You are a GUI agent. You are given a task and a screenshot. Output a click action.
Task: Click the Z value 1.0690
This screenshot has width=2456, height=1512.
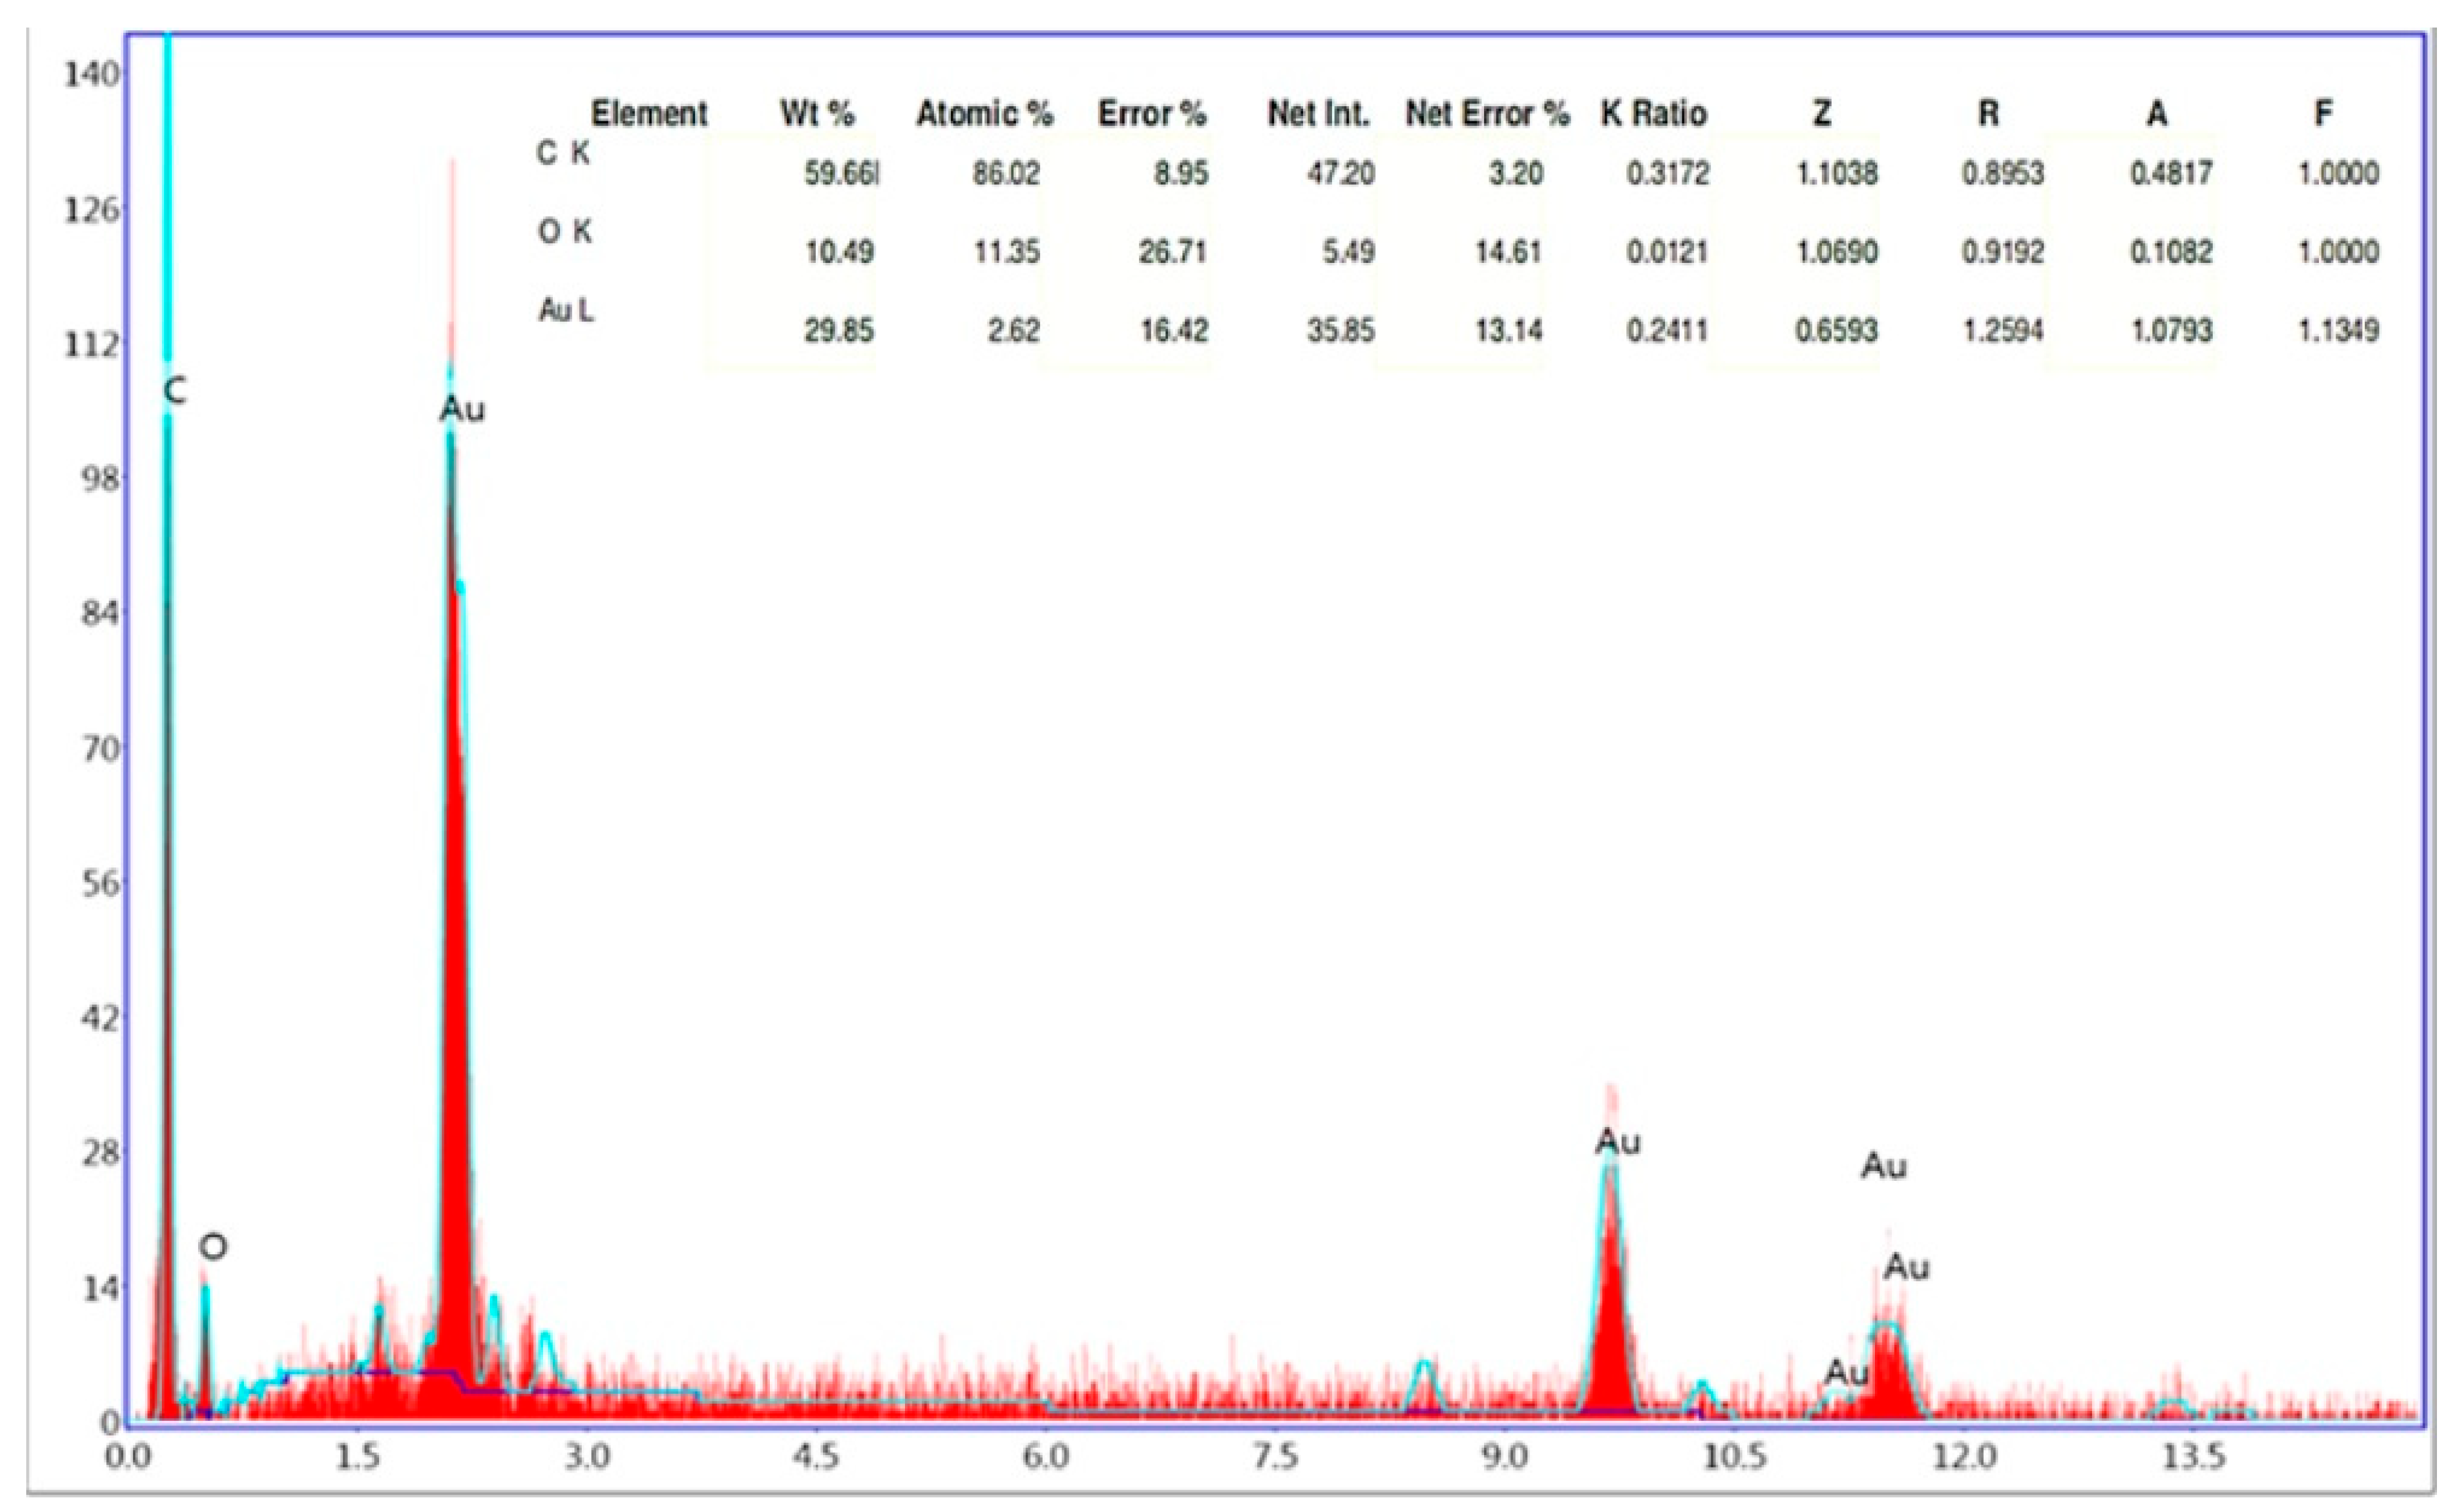pyautogui.click(x=1836, y=252)
